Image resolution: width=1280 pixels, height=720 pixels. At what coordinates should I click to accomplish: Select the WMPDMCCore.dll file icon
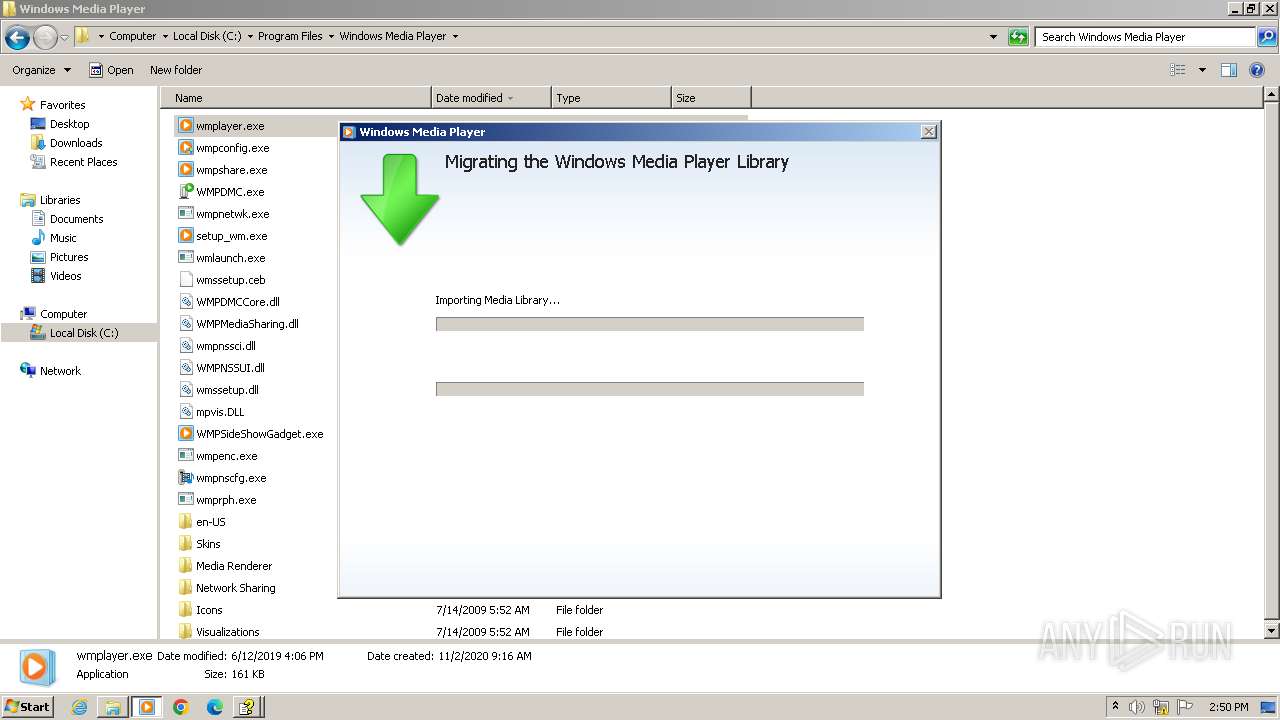click(x=186, y=302)
